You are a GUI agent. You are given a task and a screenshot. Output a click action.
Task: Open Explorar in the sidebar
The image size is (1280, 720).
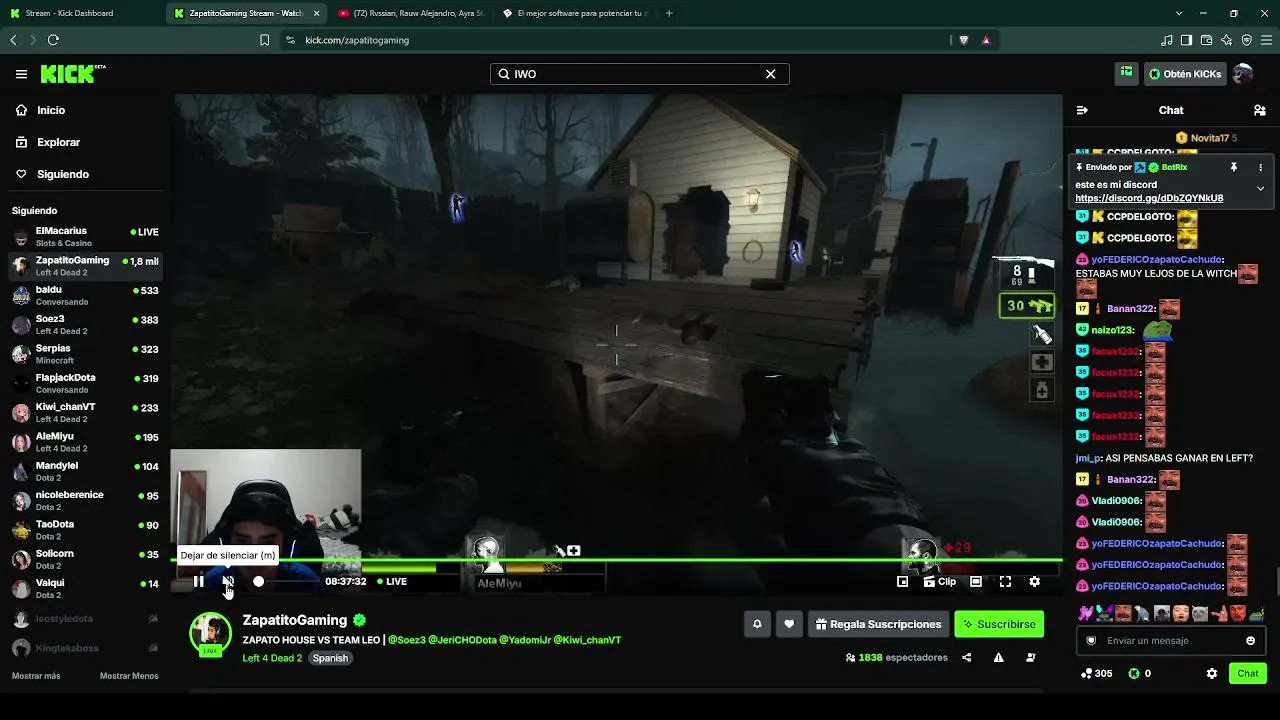(x=58, y=142)
